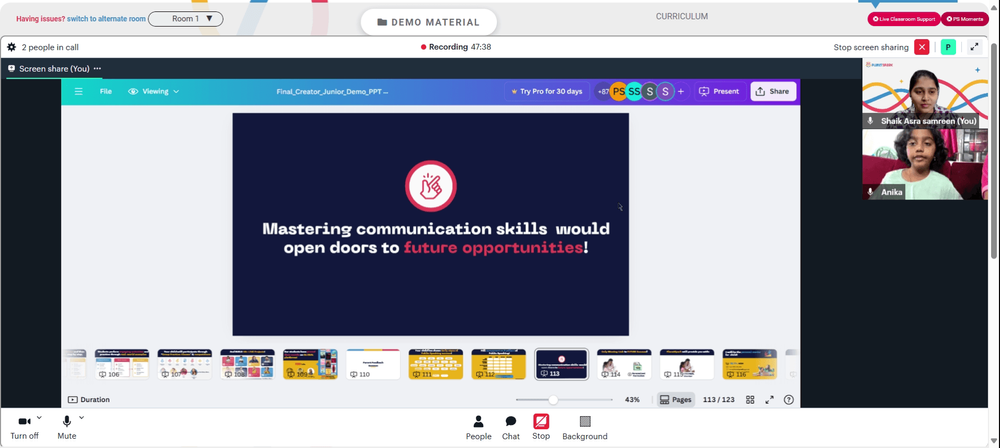Click the Duration button

tap(89, 399)
